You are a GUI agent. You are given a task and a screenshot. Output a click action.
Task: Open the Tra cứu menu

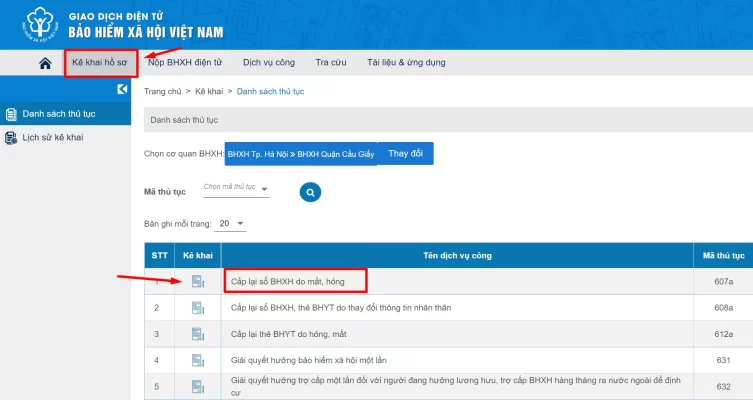point(330,62)
